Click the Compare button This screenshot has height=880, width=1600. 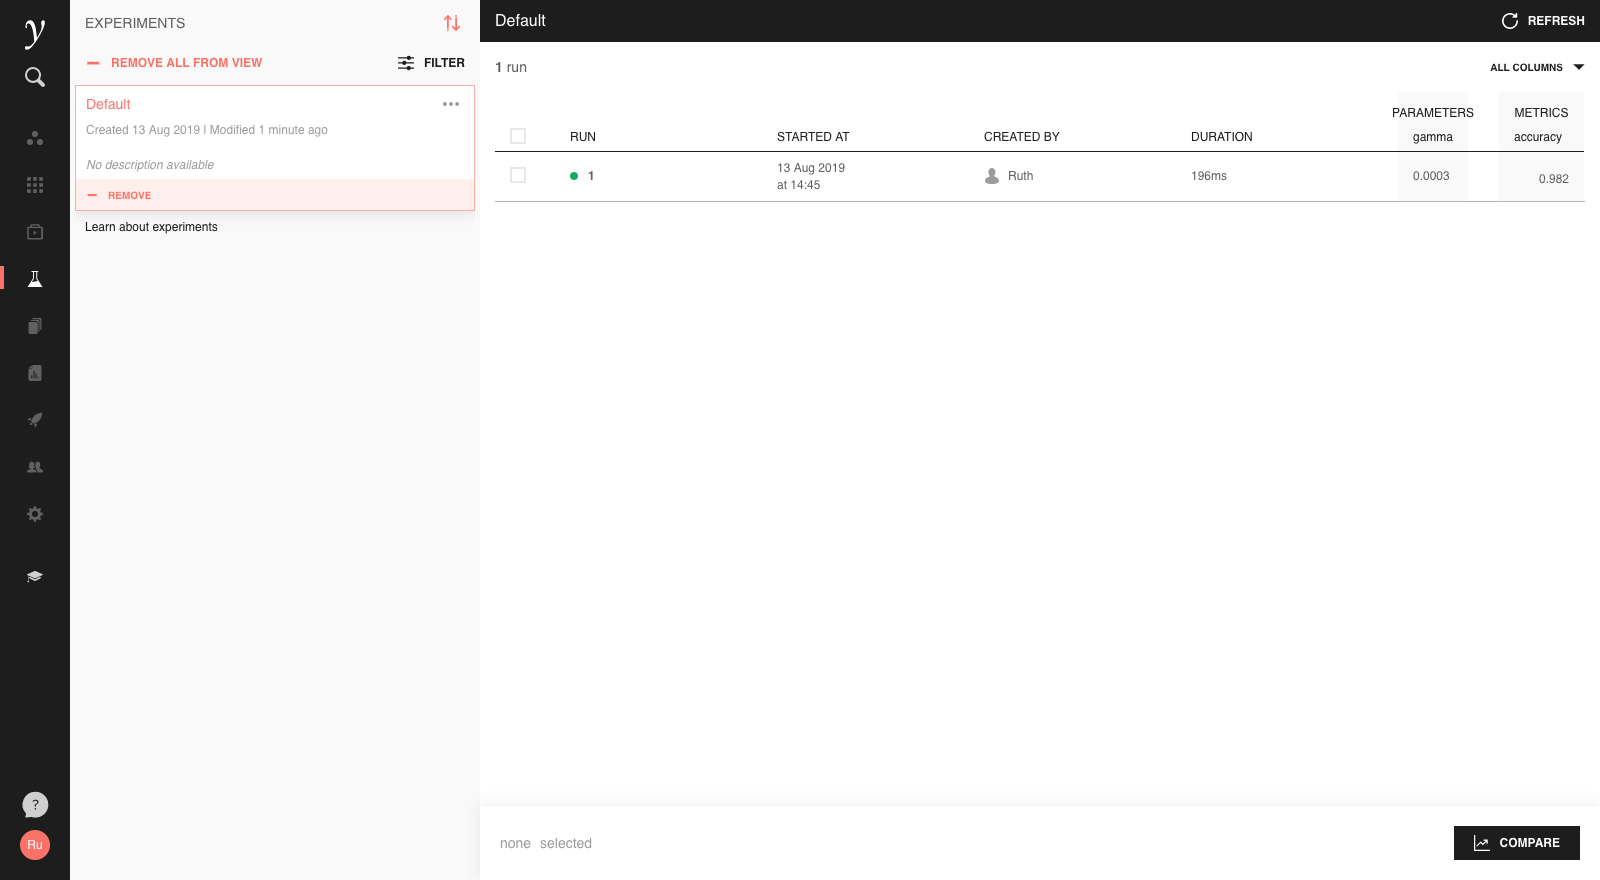1516,843
